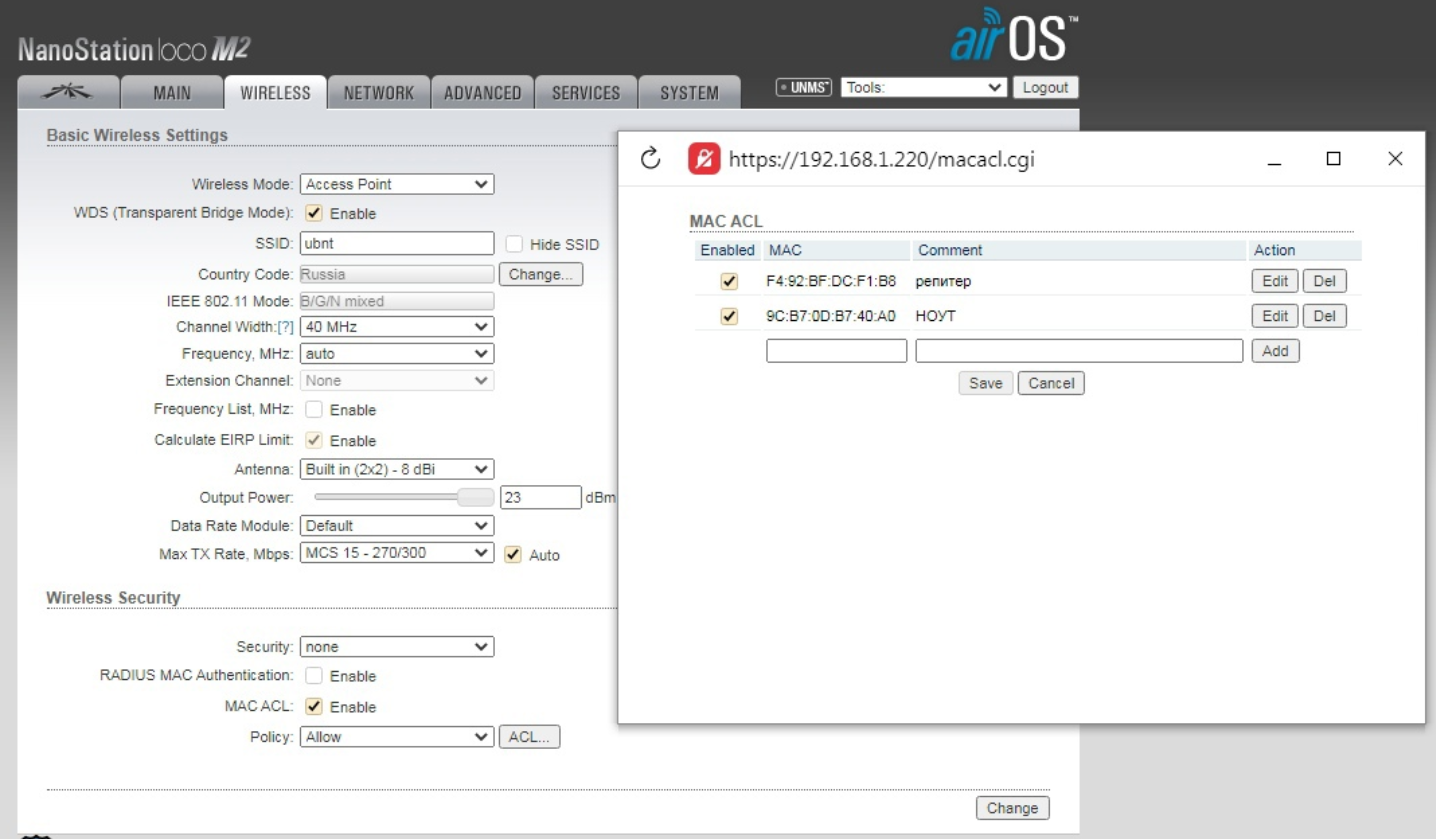Viewport: 1436px width, 839px height.
Task: Open the MAC ACL Policy dropdown
Action: [397, 737]
